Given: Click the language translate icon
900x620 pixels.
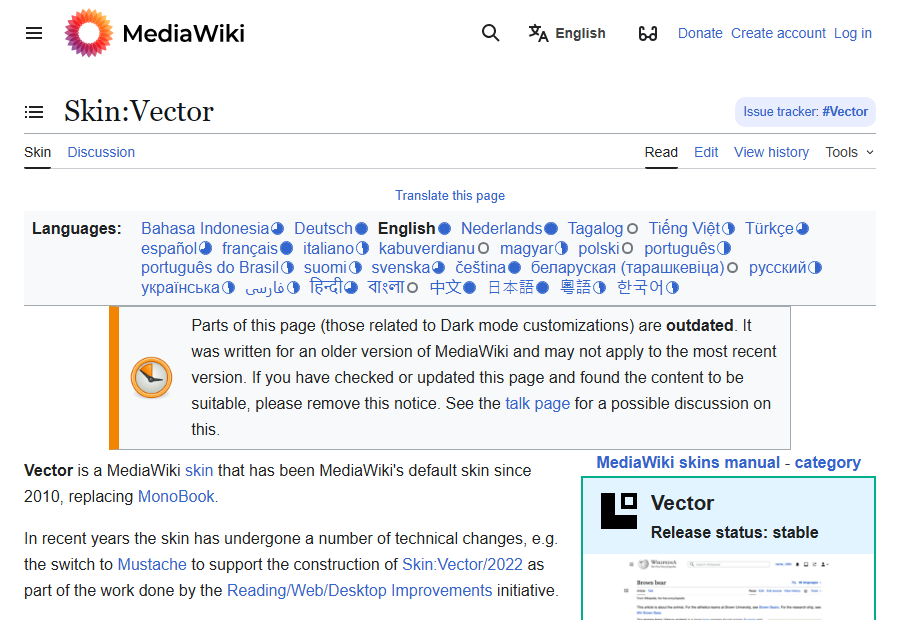Looking at the screenshot, I should 538,33.
